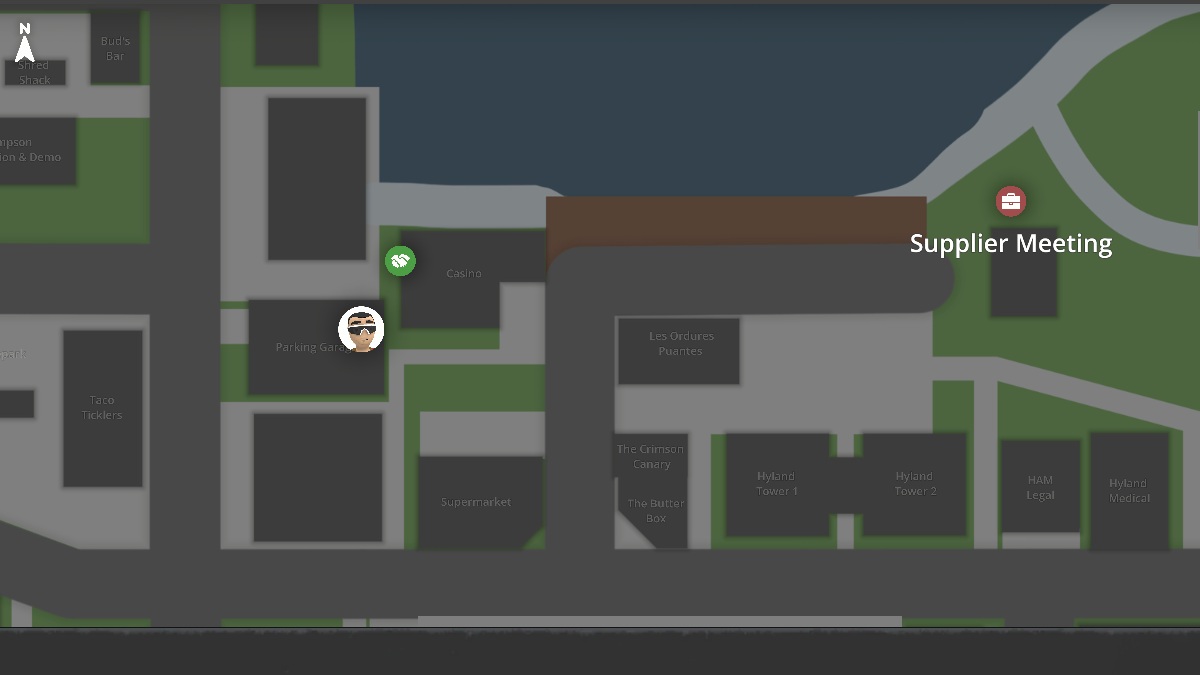Click Hyland Tower 2

point(914,483)
